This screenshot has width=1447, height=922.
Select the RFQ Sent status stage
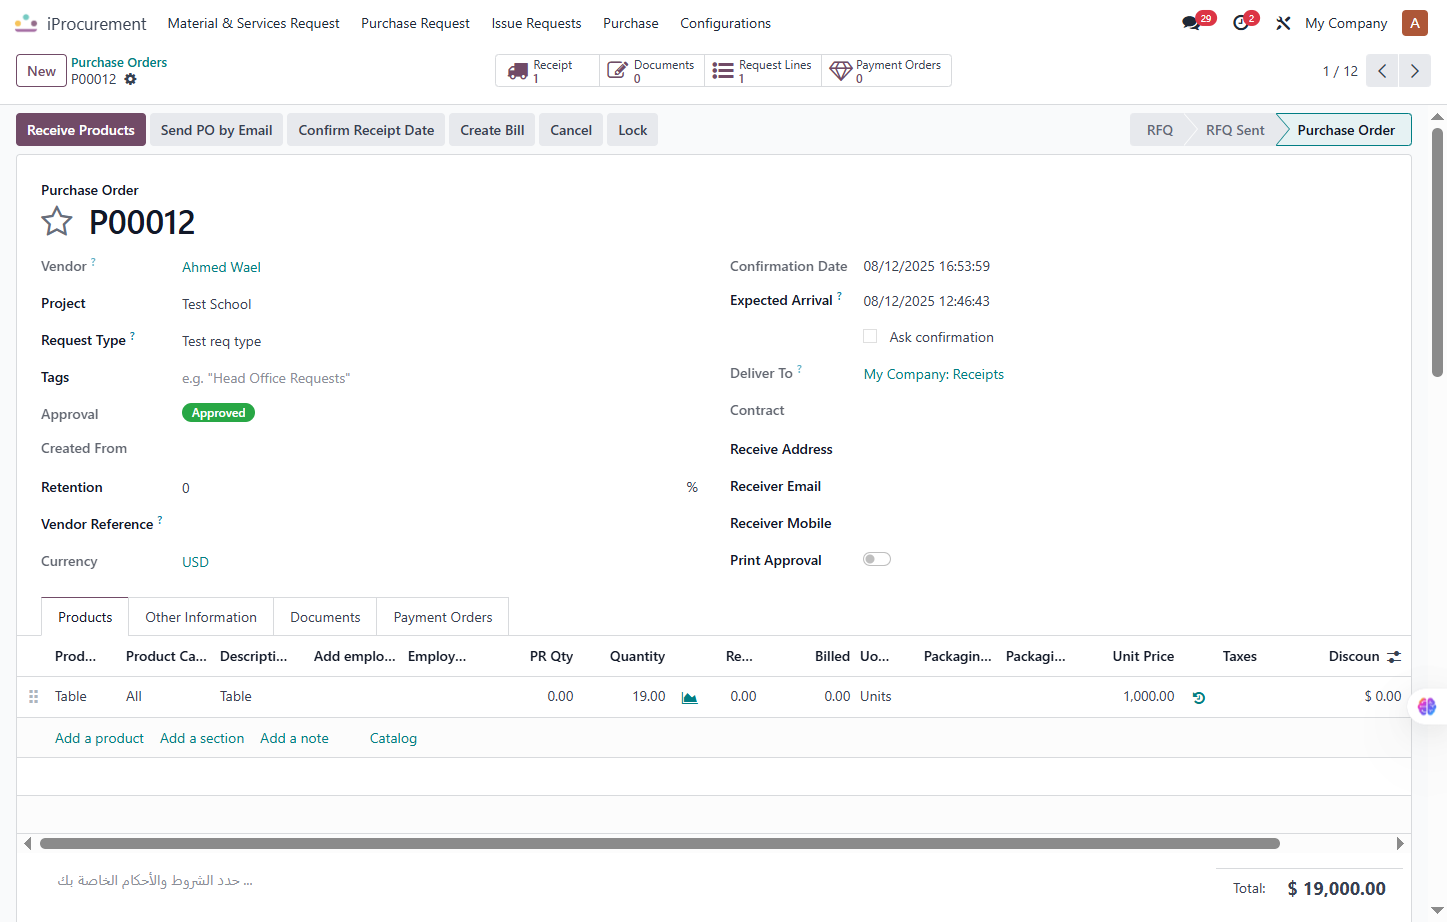(x=1235, y=130)
